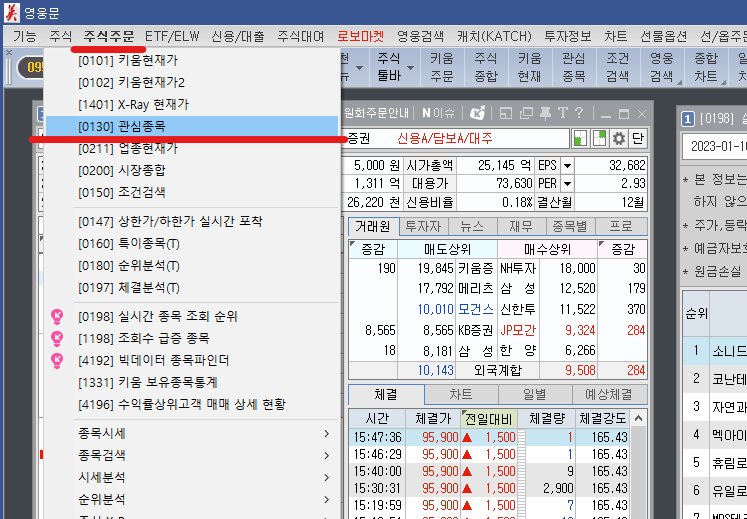Select [0102] 키움현재가2 menu item
The height and width of the screenshot is (519, 747).
(192, 82)
